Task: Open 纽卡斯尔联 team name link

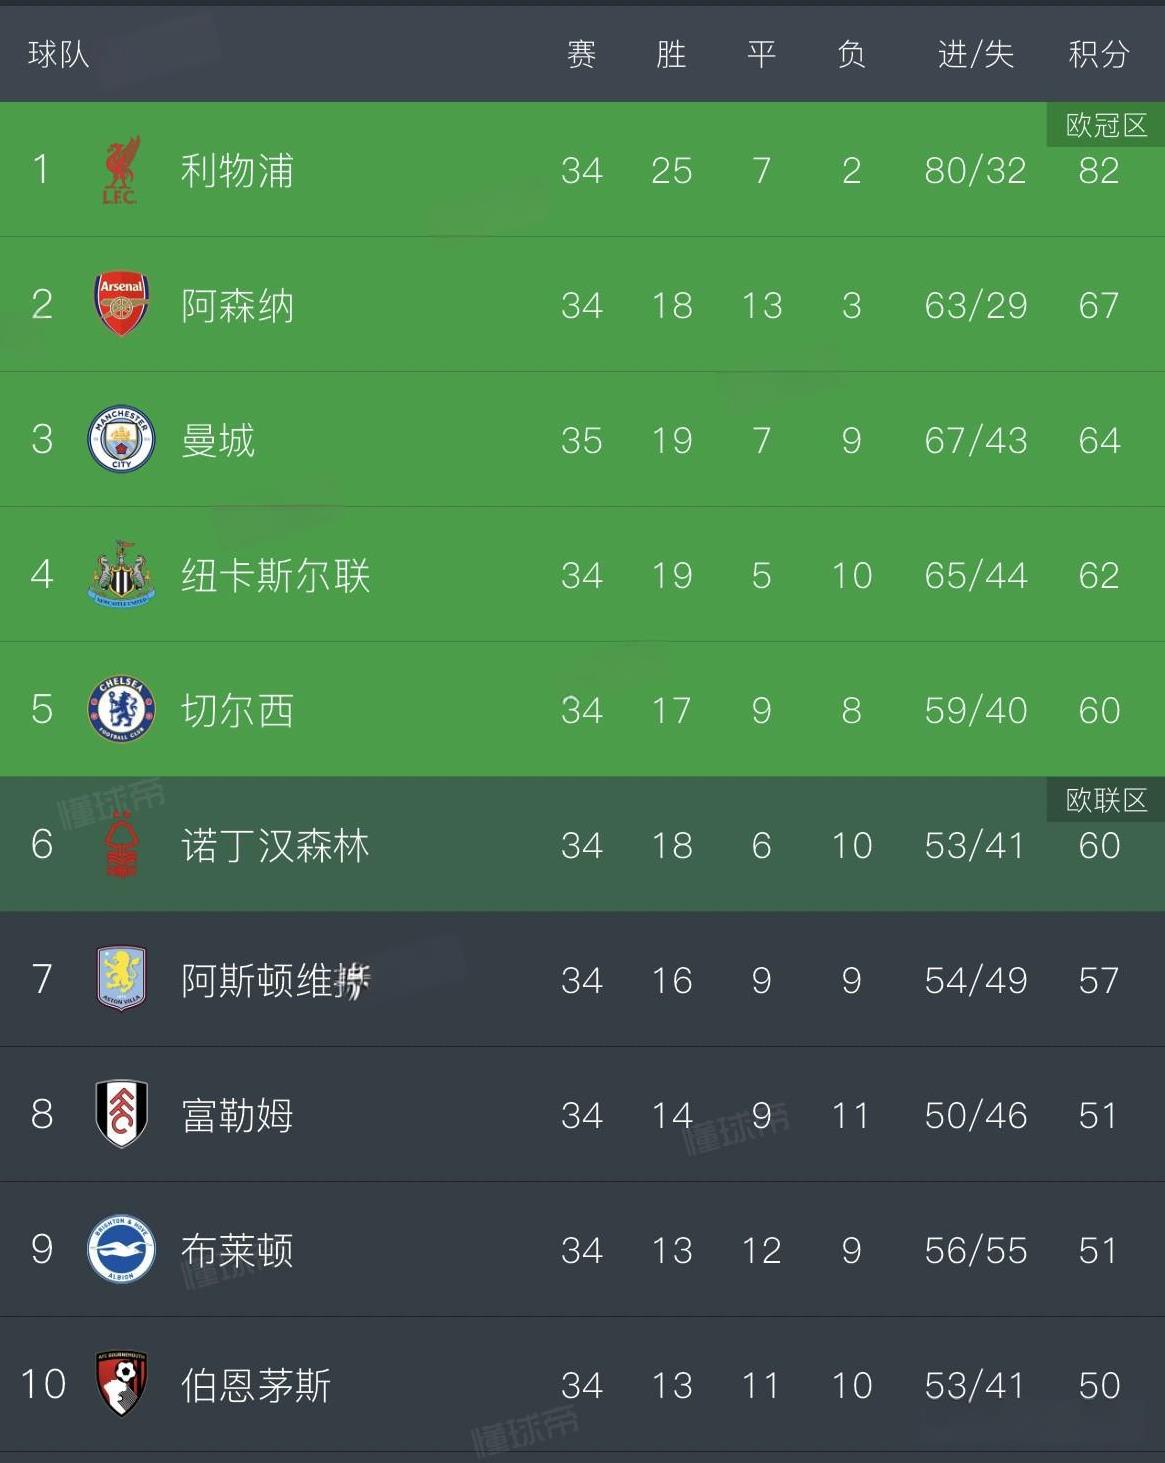Action: 275,575
